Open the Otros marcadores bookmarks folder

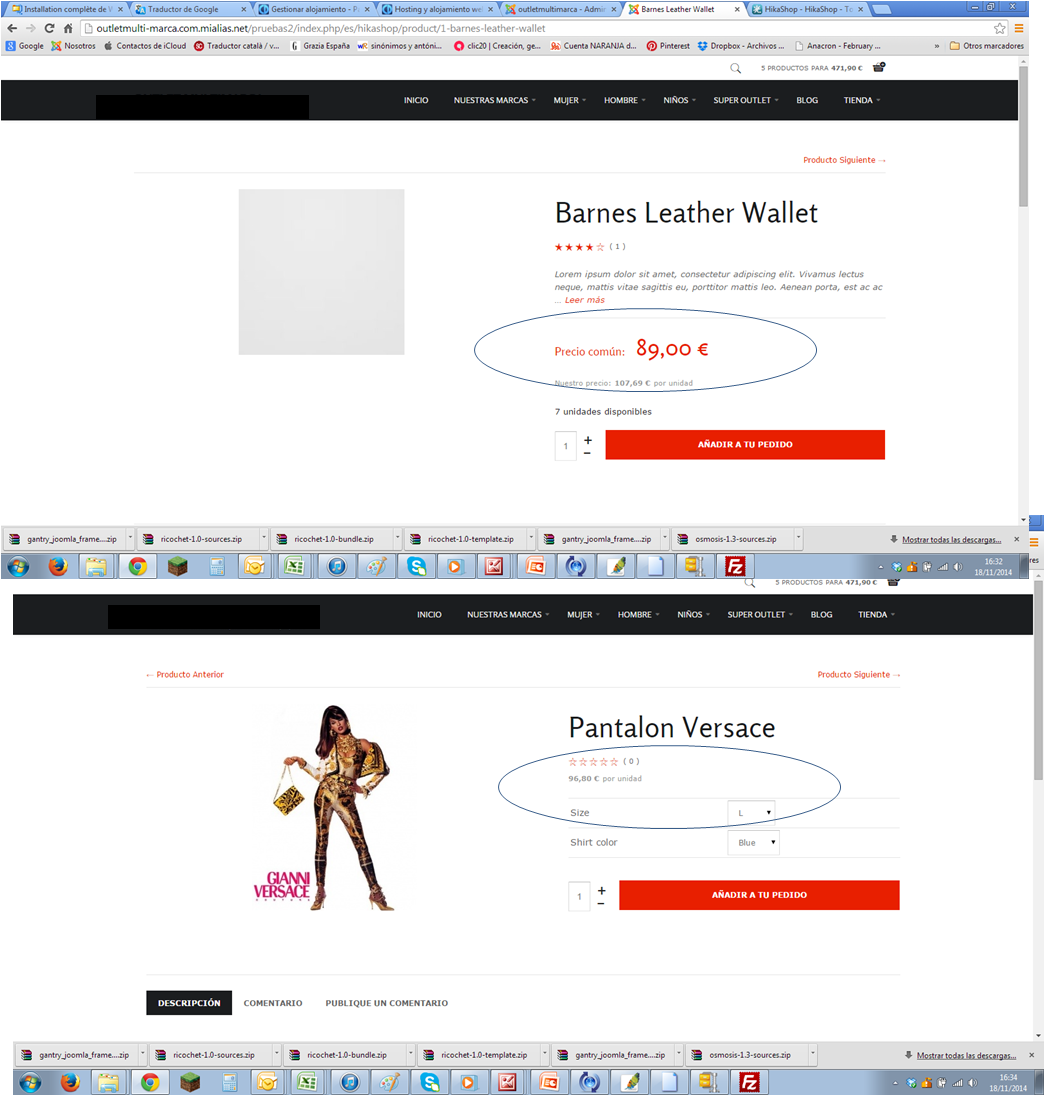pos(986,46)
